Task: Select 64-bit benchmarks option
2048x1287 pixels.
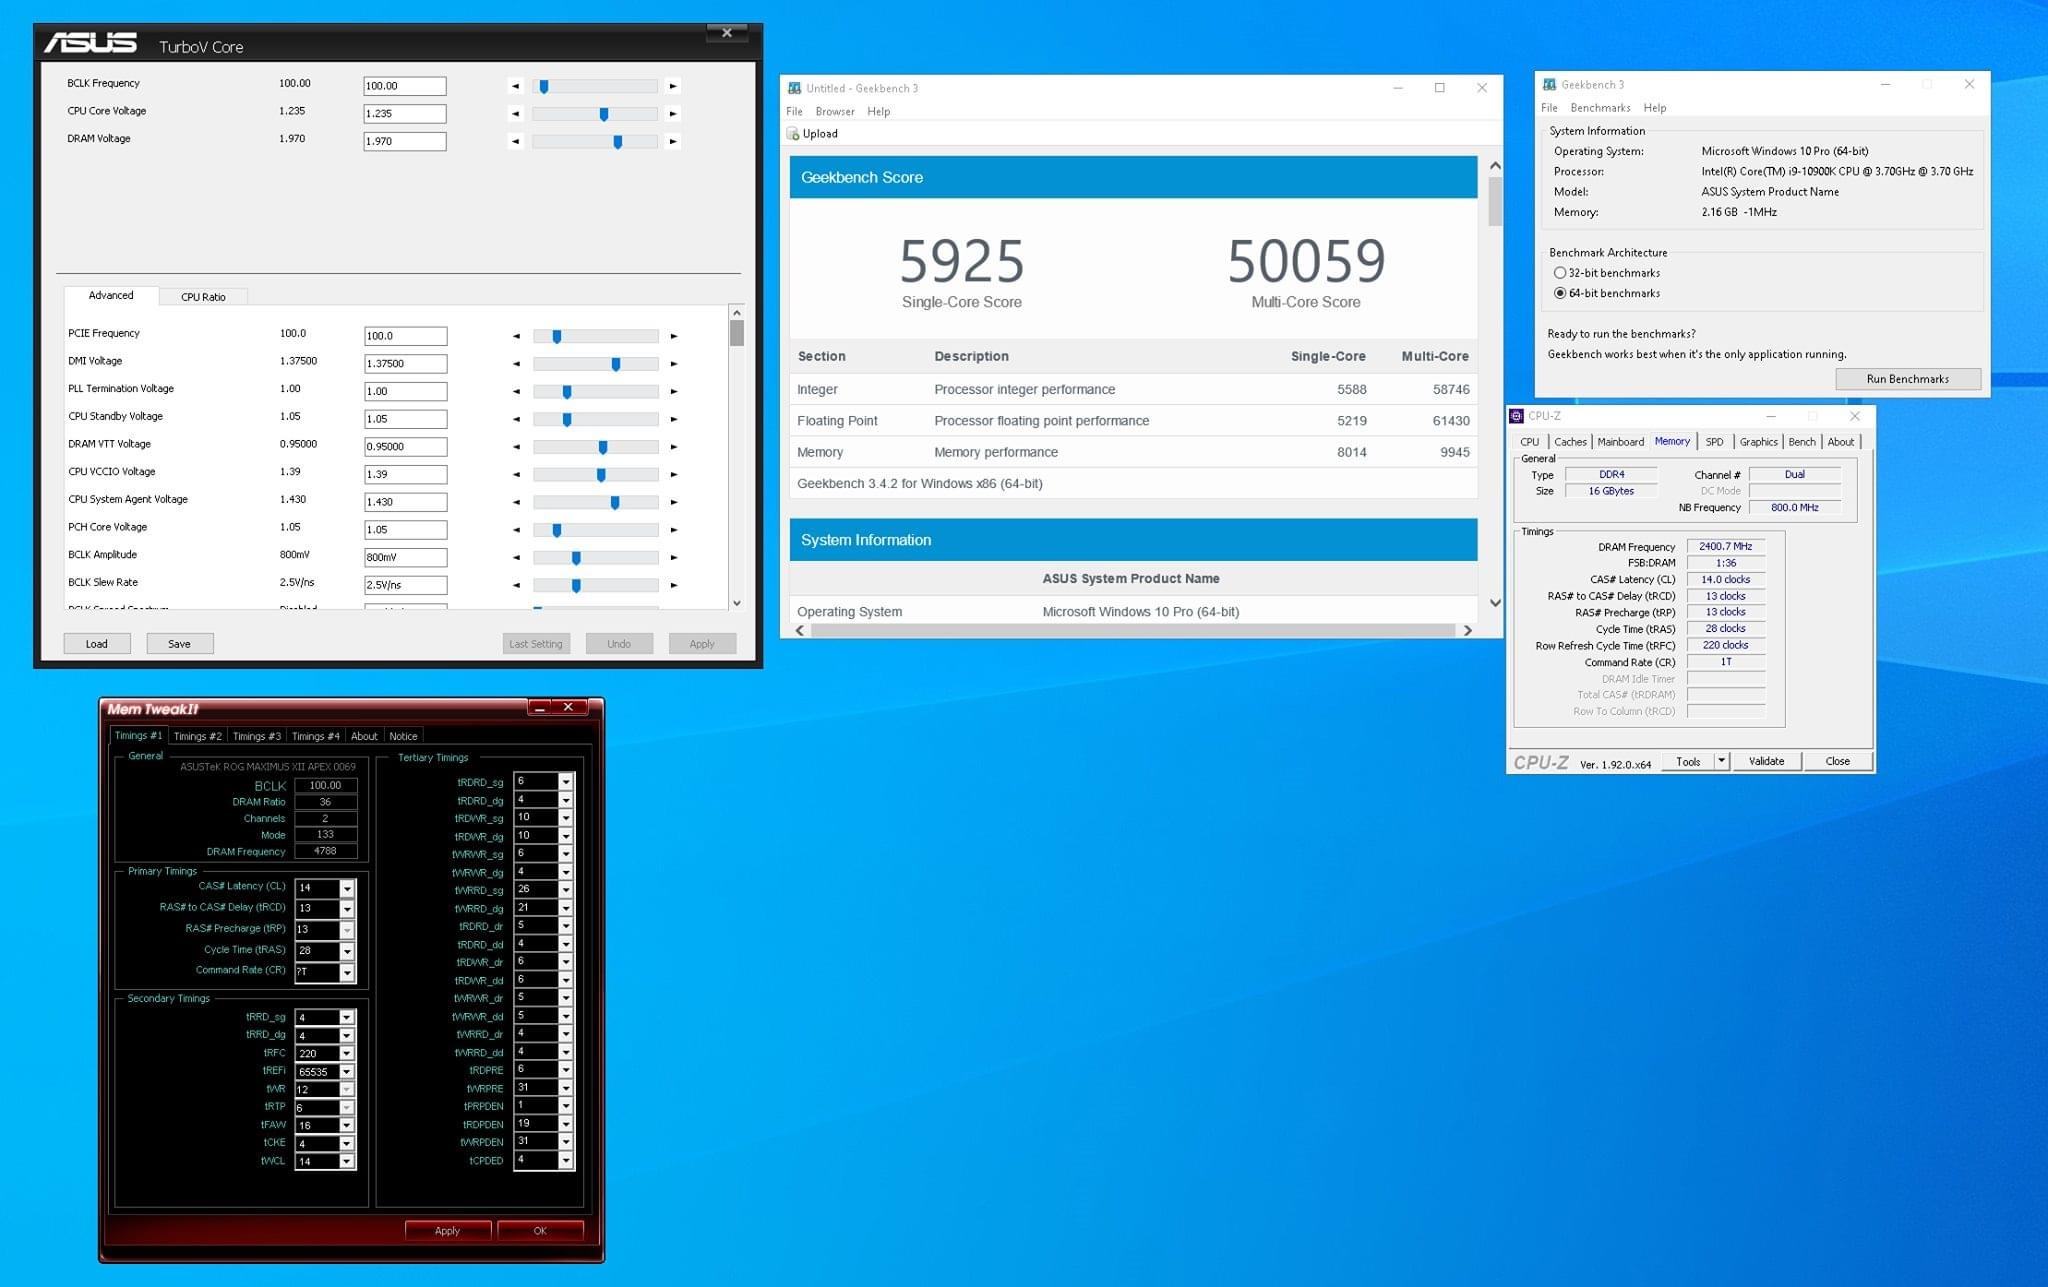Action: [x=1560, y=293]
